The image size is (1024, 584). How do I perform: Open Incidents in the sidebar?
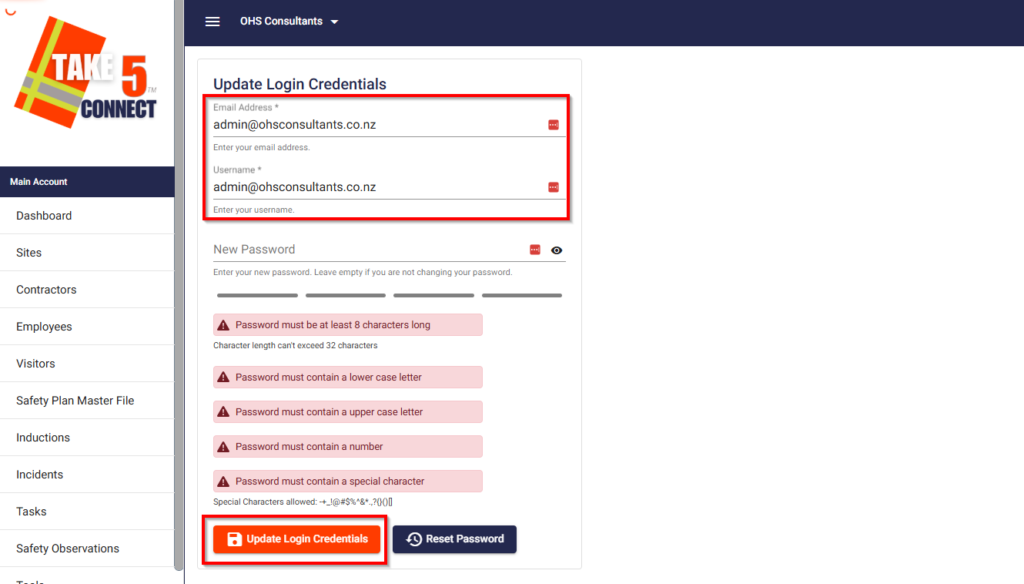point(87,474)
